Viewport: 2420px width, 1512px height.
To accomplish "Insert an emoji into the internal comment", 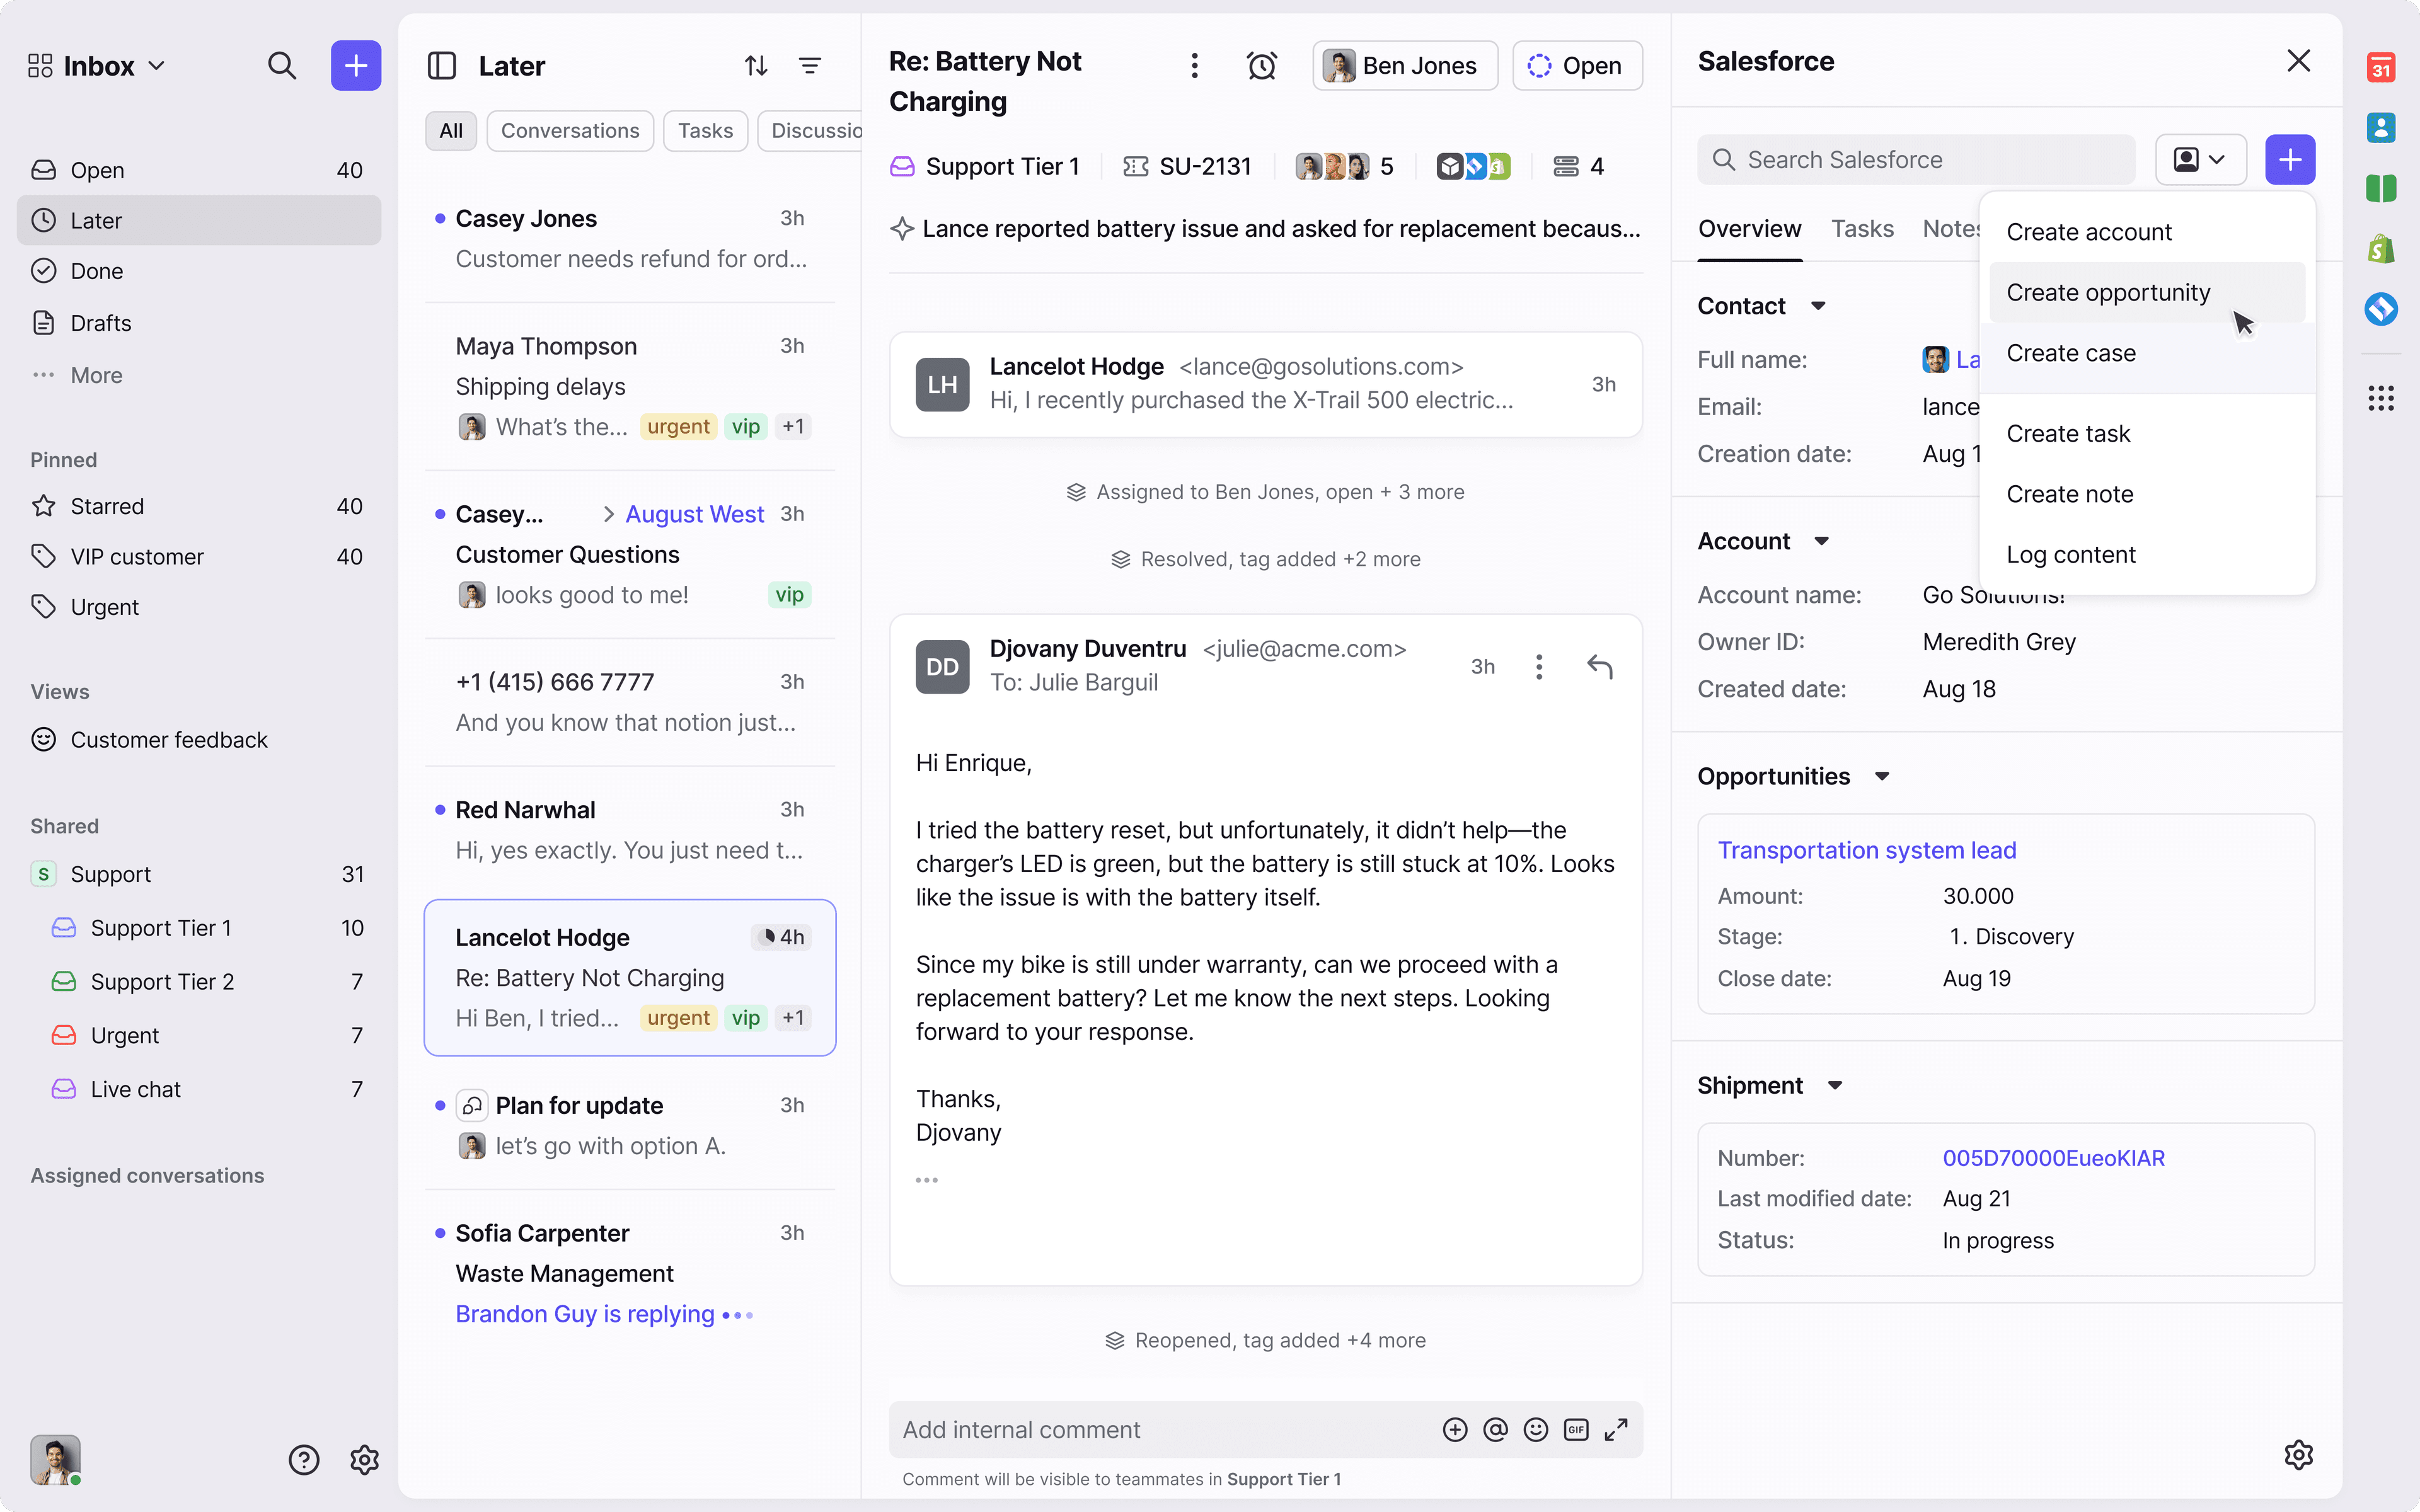I will [x=1535, y=1429].
